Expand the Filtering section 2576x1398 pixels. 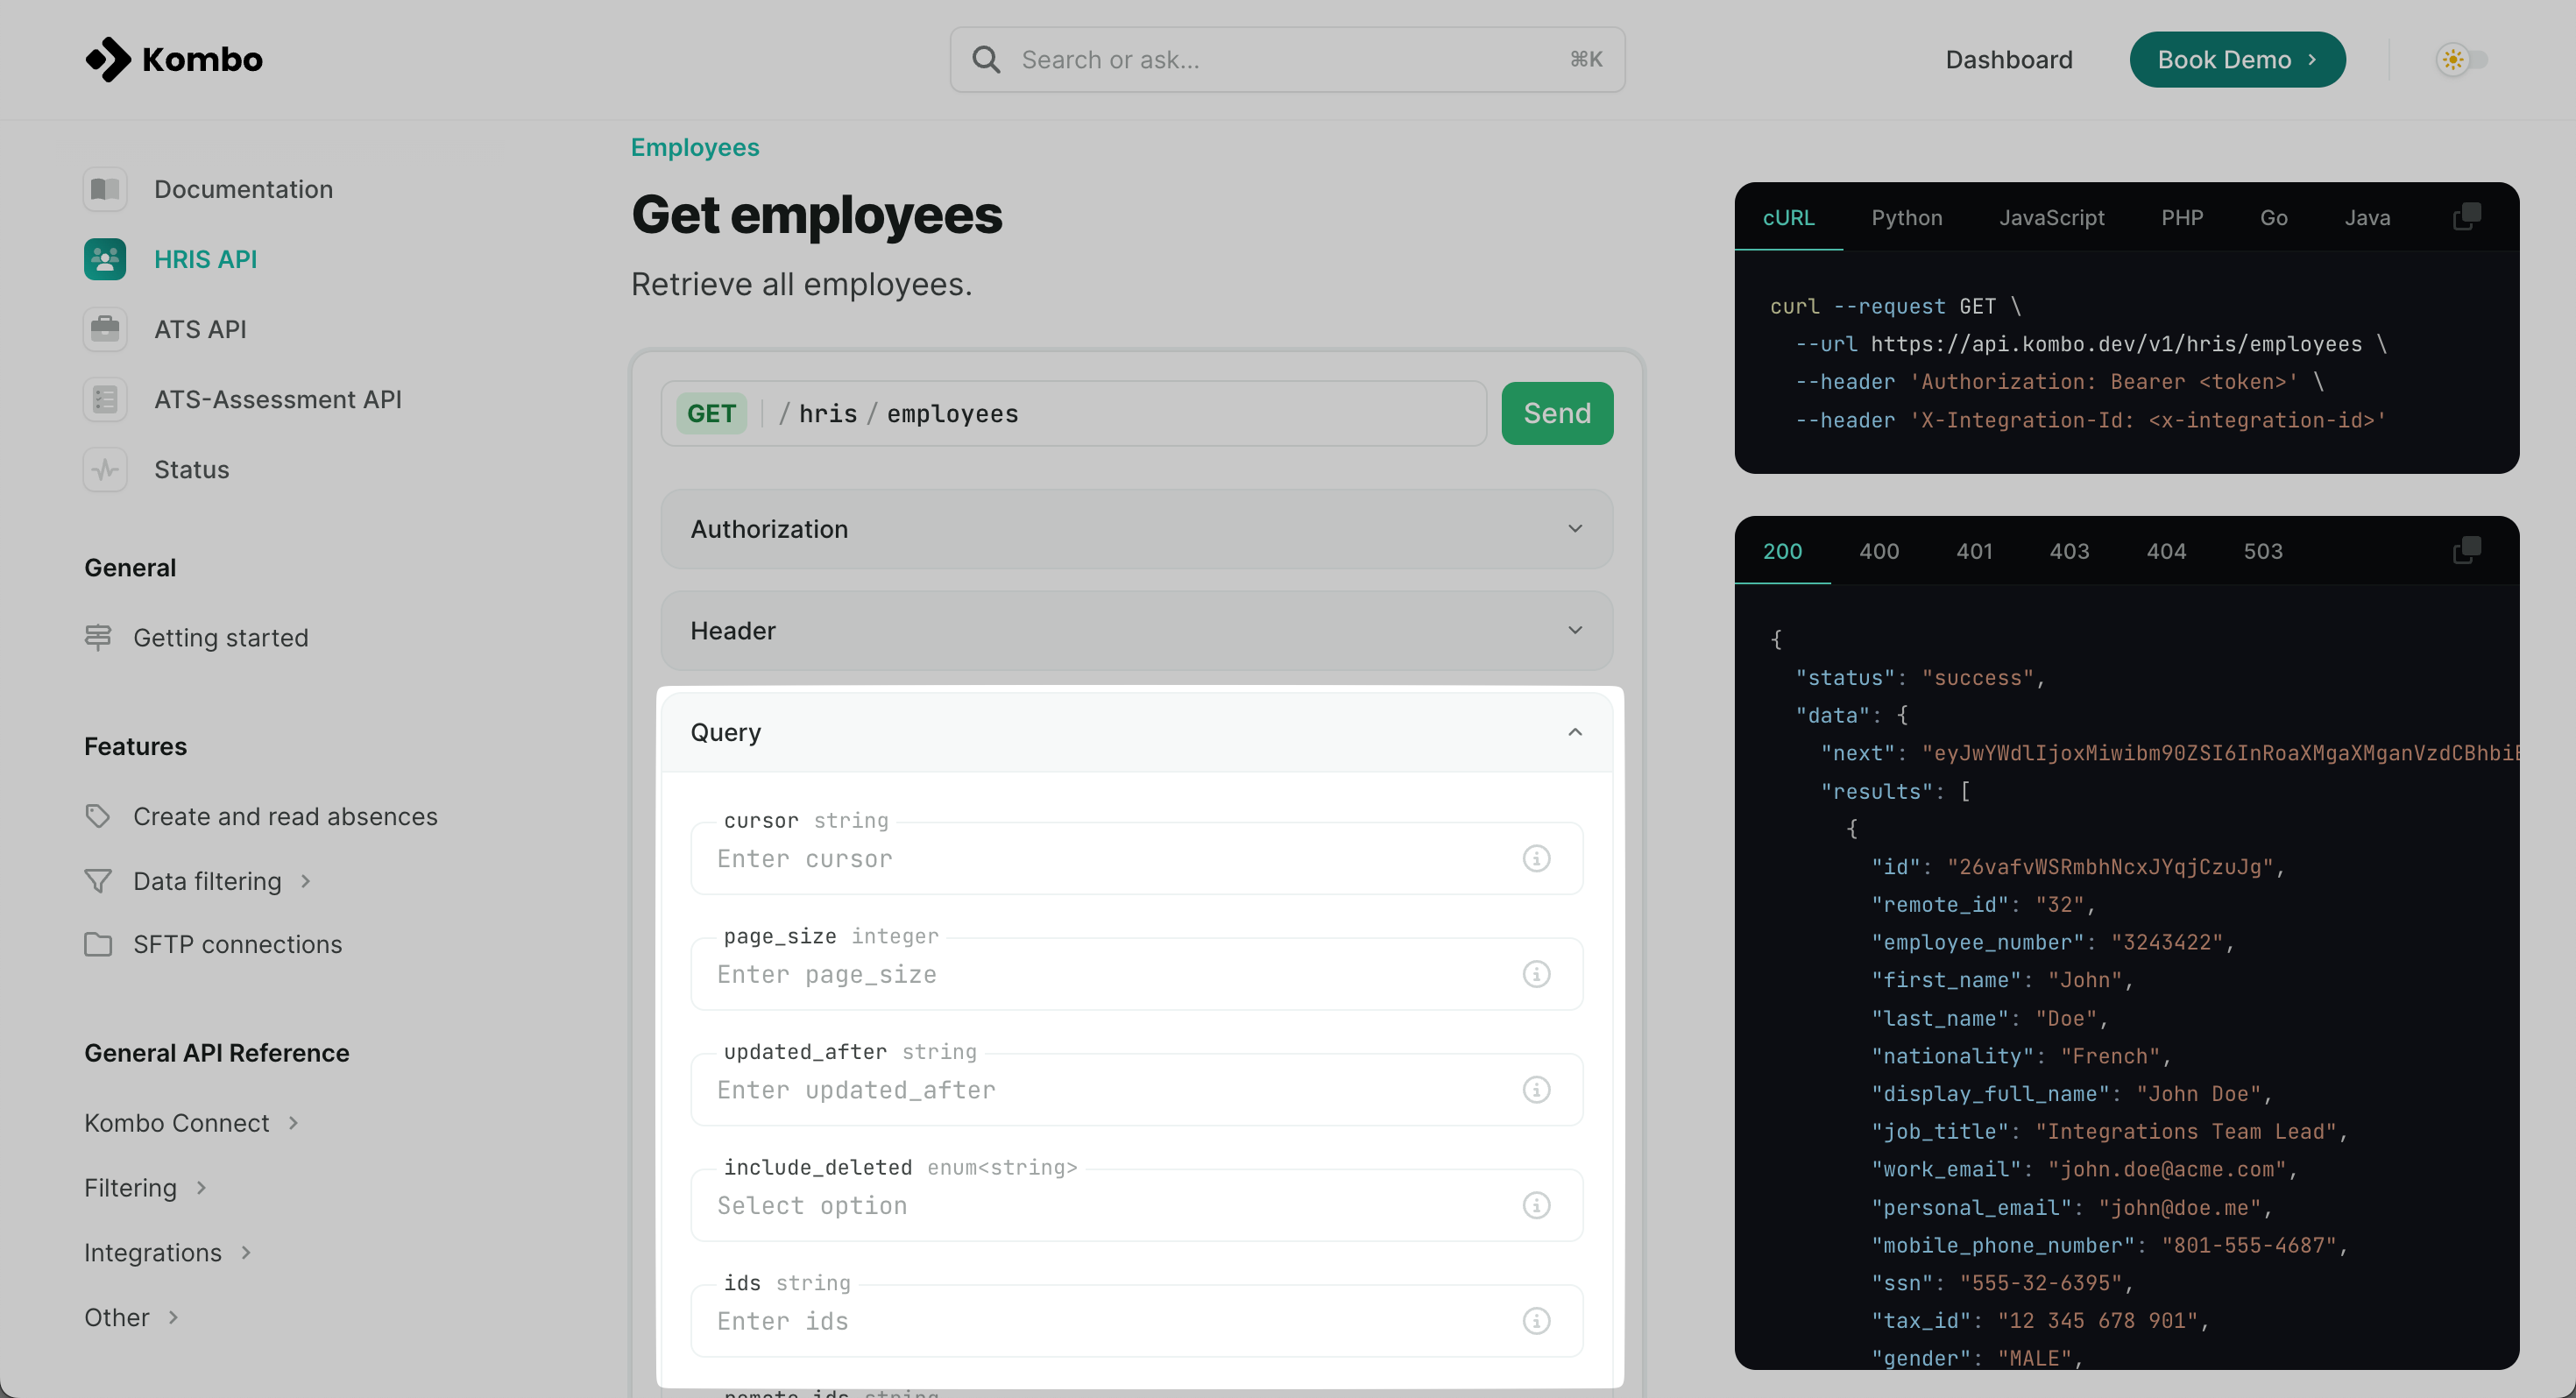201,1188
